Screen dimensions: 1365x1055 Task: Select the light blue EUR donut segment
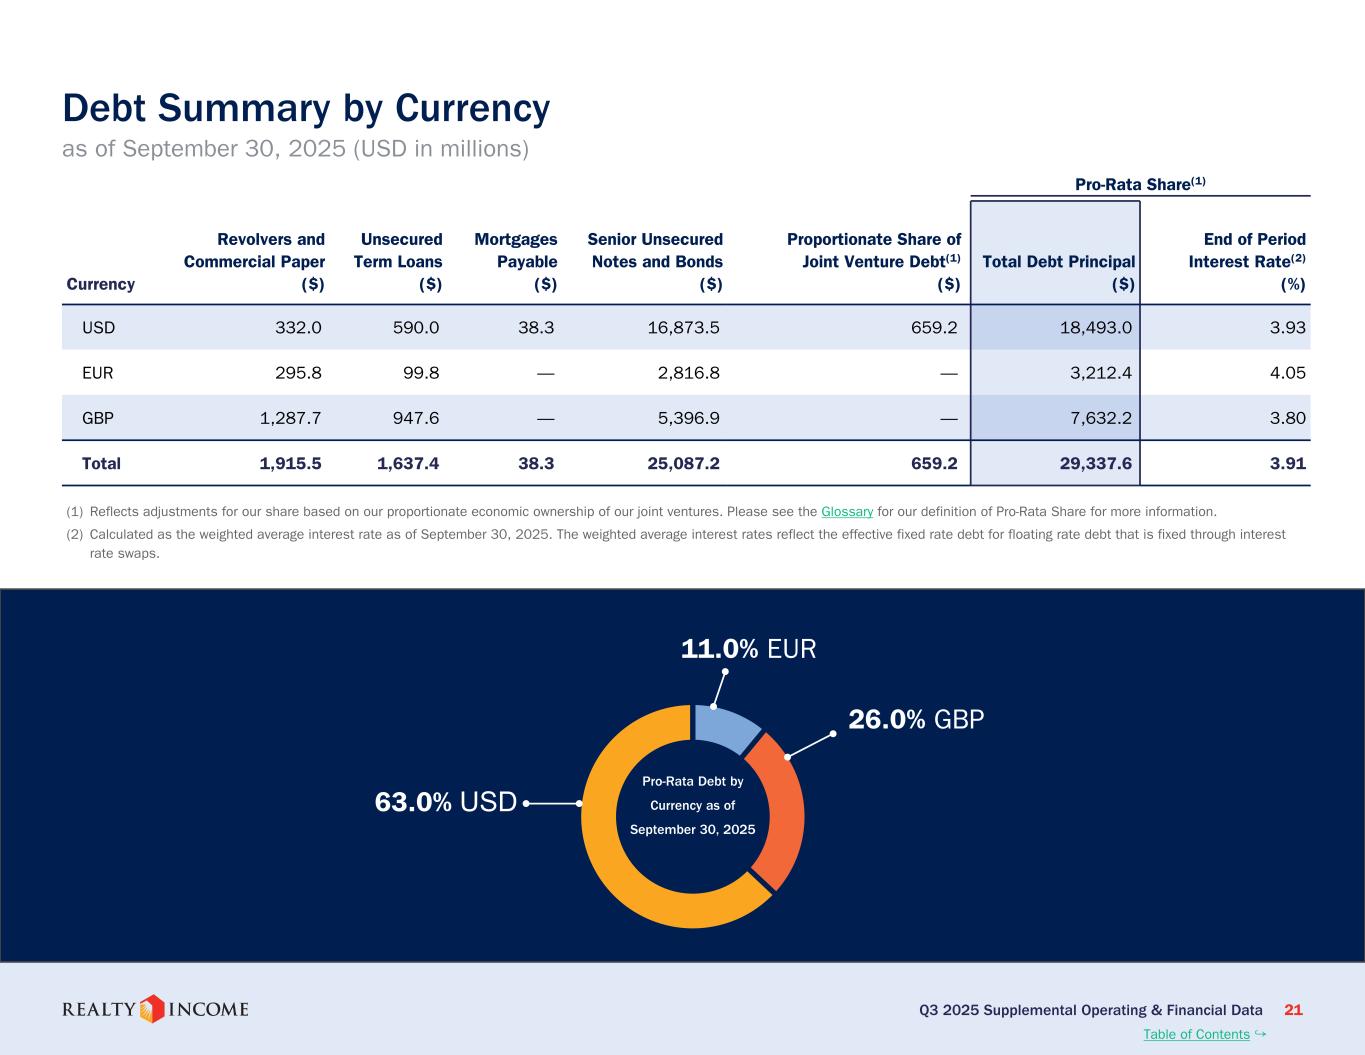click(x=726, y=727)
